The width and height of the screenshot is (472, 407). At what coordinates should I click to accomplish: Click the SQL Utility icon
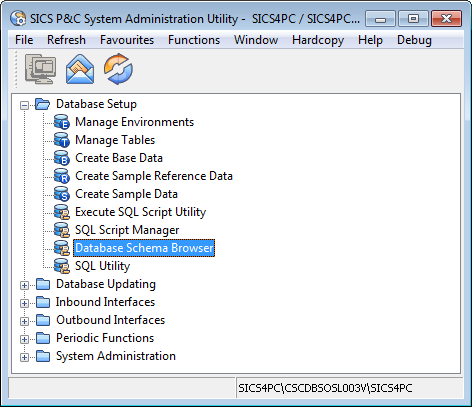pyautogui.click(x=62, y=266)
